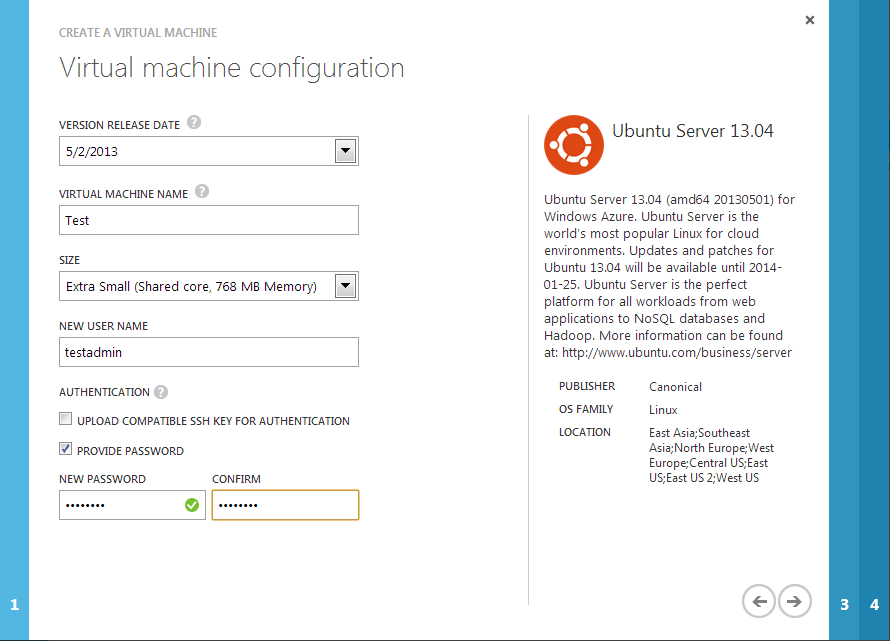
Task: Uncheck the Provide Password checkbox
Action: click(66, 450)
